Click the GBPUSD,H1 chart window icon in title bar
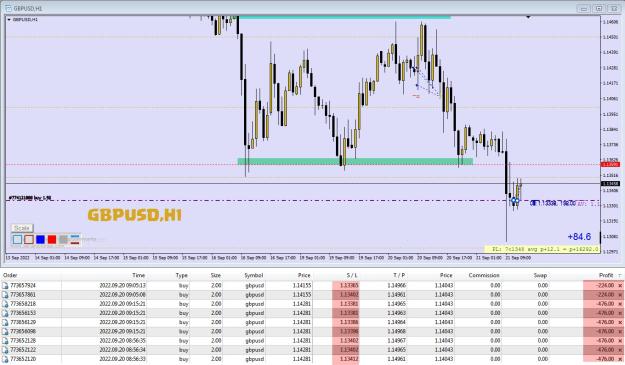This screenshot has height=365, width=625. pyautogui.click(x=8, y=8)
